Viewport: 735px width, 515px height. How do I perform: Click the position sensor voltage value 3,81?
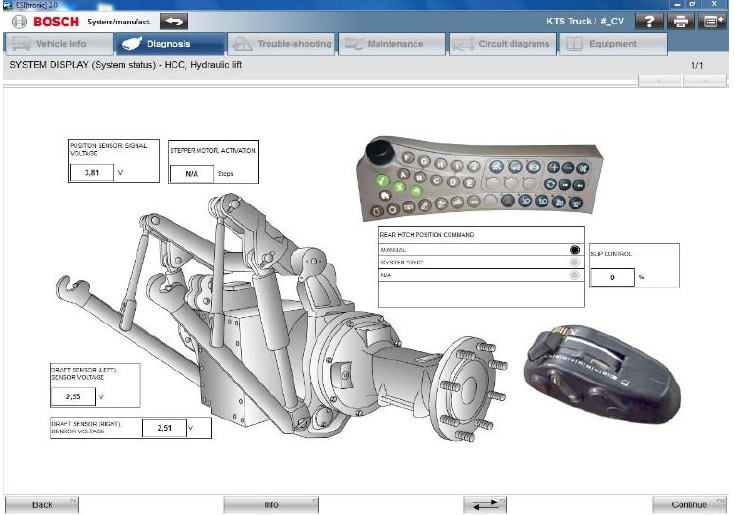point(92,172)
